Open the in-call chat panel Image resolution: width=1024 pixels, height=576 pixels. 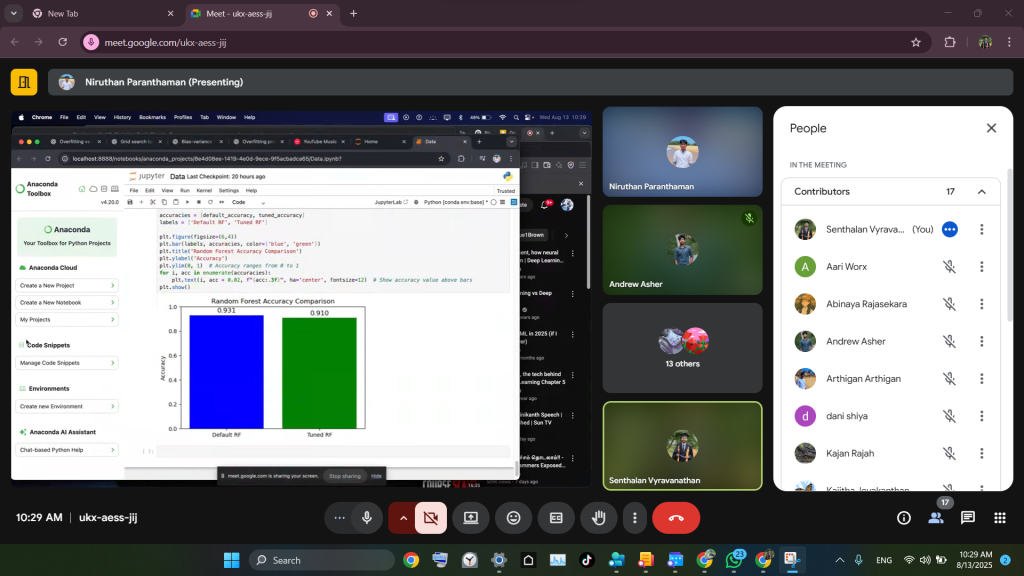[967, 518]
